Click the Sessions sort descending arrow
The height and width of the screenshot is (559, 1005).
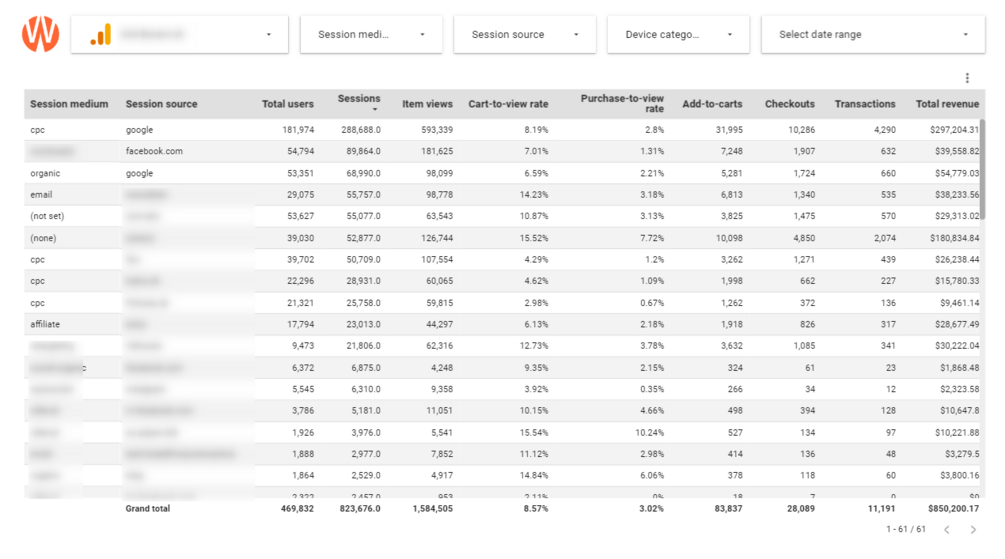click(375, 109)
